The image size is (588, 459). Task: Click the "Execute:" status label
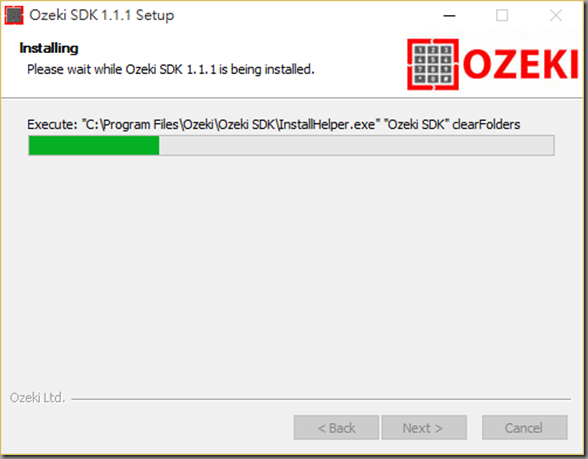(52, 124)
